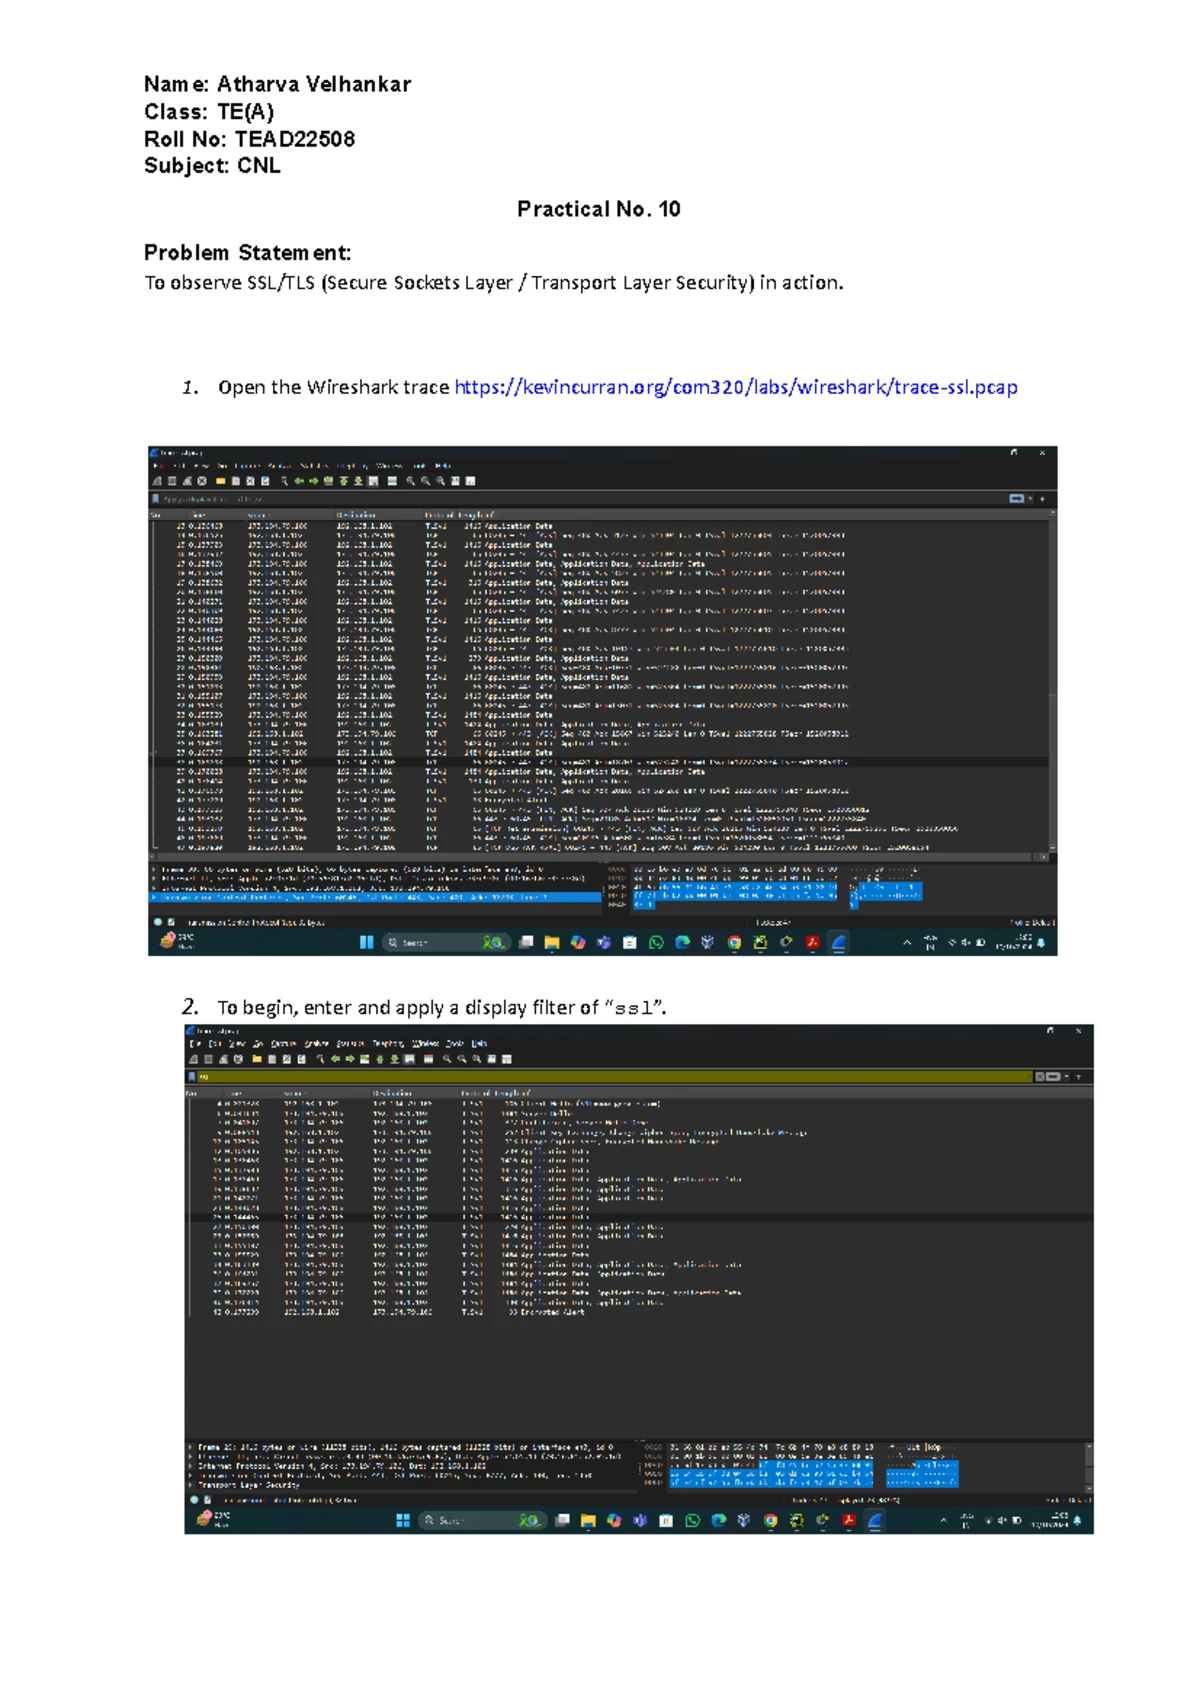Click taskbar Search box in ssl-filtered screenshot
1200x1697 pixels.
pyautogui.click(x=482, y=1520)
